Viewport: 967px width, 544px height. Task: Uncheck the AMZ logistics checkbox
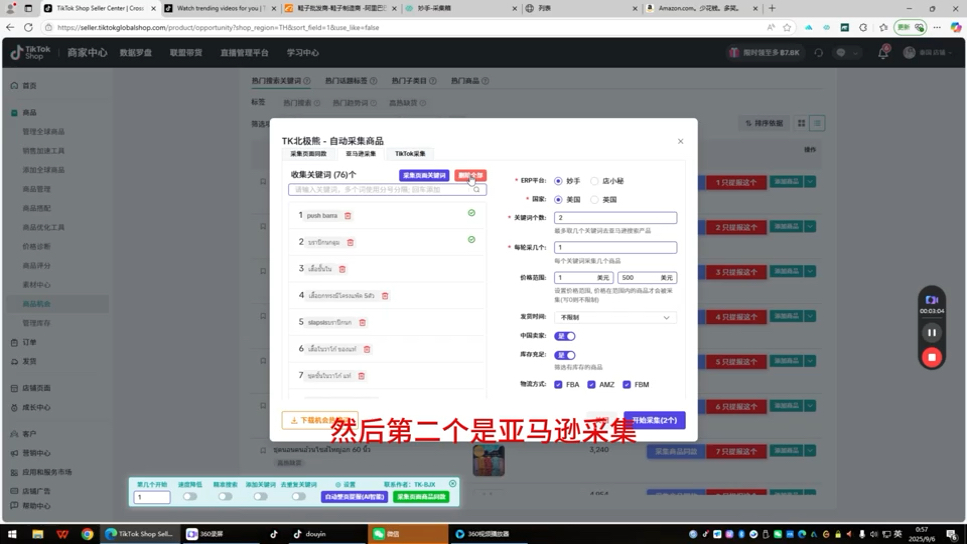591,385
